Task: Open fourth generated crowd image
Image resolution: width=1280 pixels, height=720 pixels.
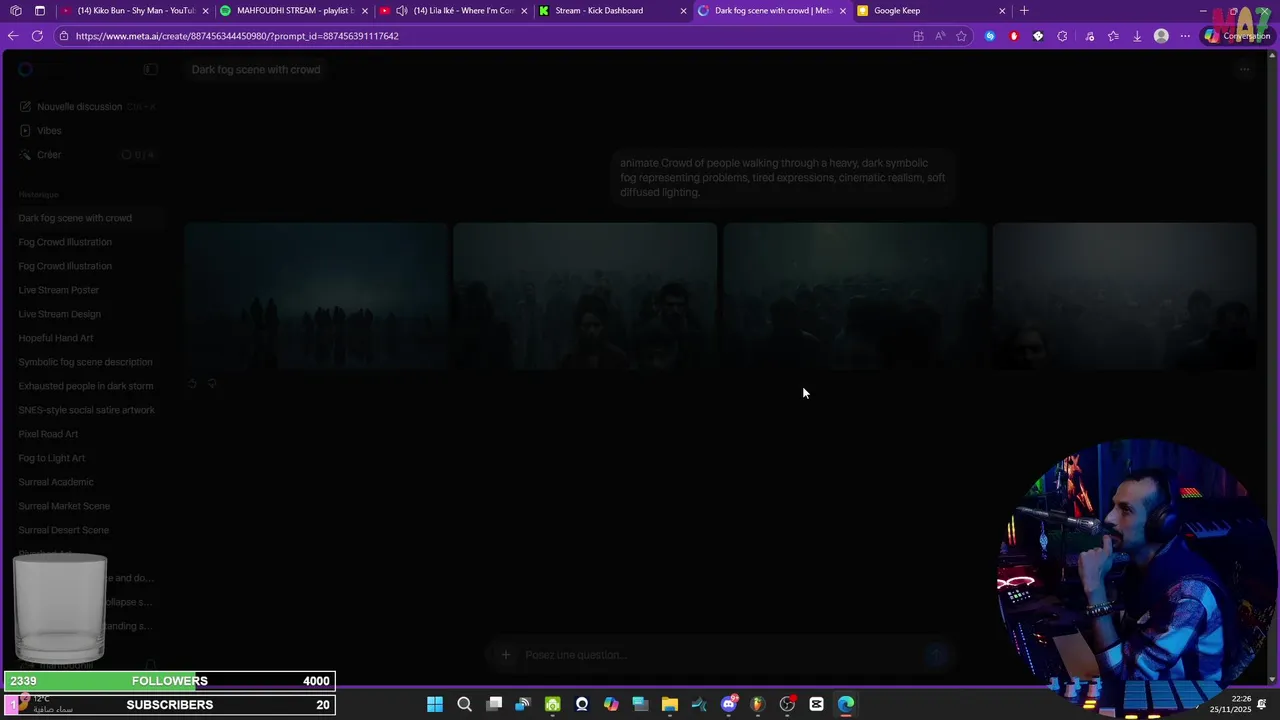Action: click(x=1124, y=296)
